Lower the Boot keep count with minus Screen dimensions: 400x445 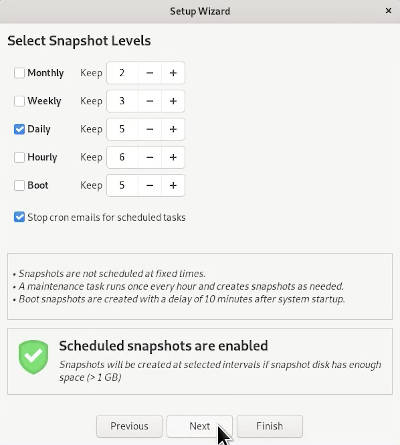pyautogui.click(x=150, y=185)
